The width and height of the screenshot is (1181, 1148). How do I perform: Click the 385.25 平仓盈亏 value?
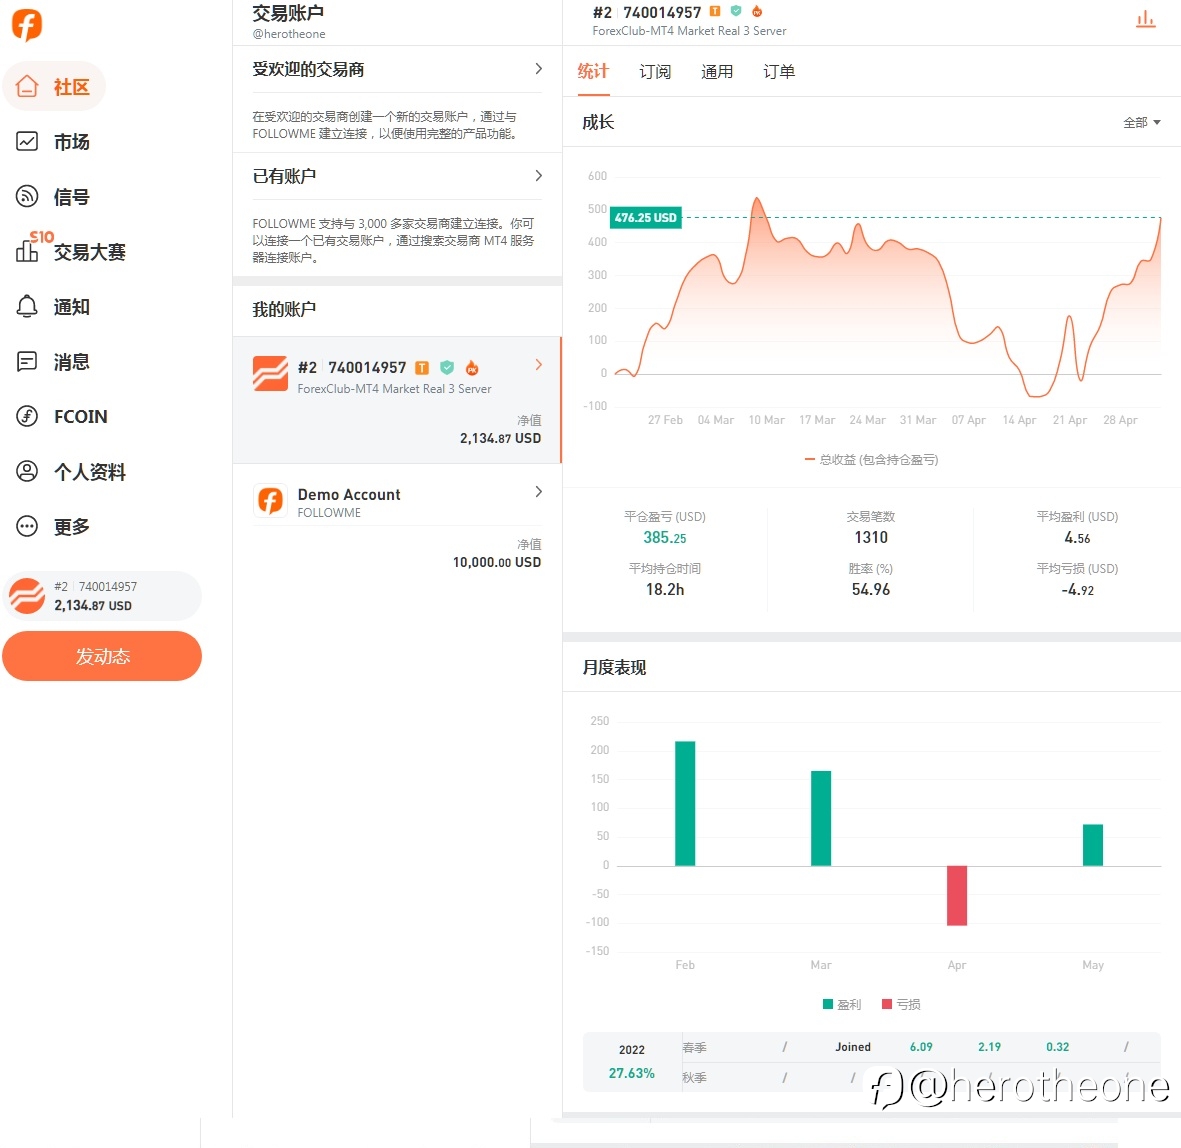(x=665, y=538)
